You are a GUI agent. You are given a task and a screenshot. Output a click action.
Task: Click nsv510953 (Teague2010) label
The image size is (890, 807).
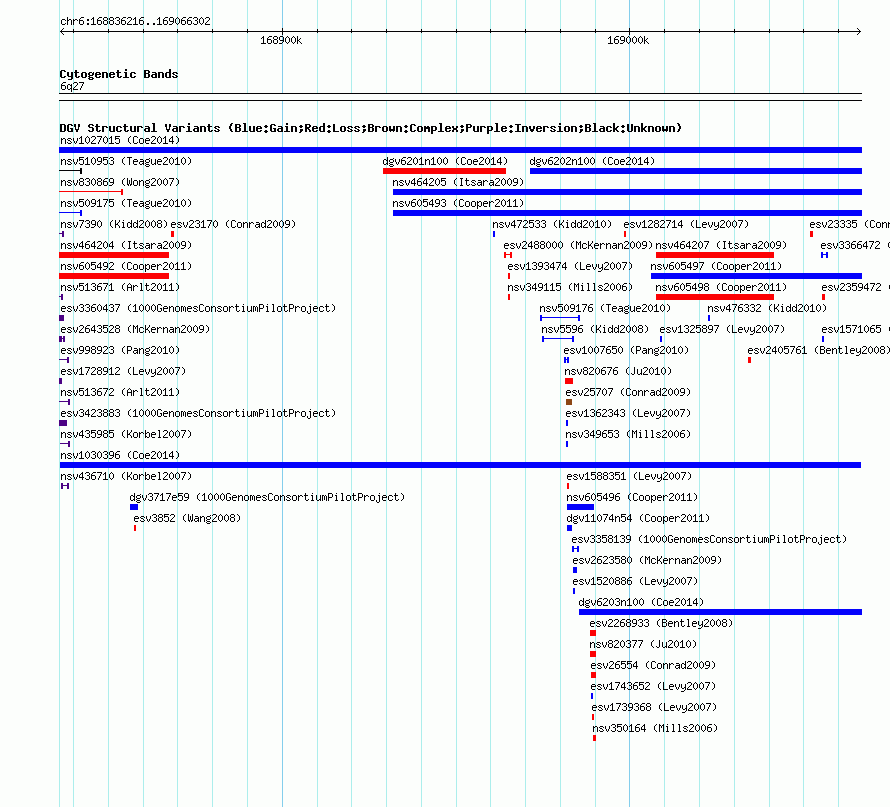coord(126,161)
